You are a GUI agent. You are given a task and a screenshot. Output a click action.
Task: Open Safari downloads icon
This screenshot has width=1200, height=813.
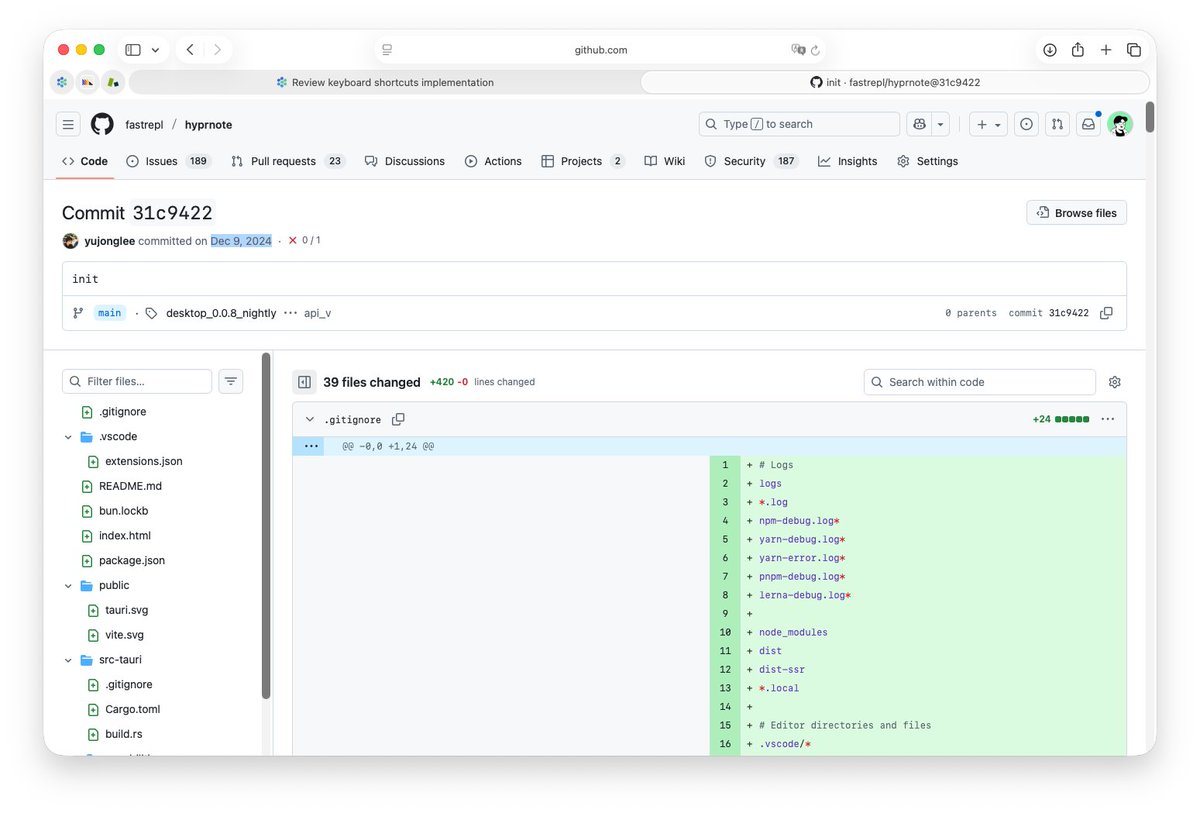(x=1050, y=50)
